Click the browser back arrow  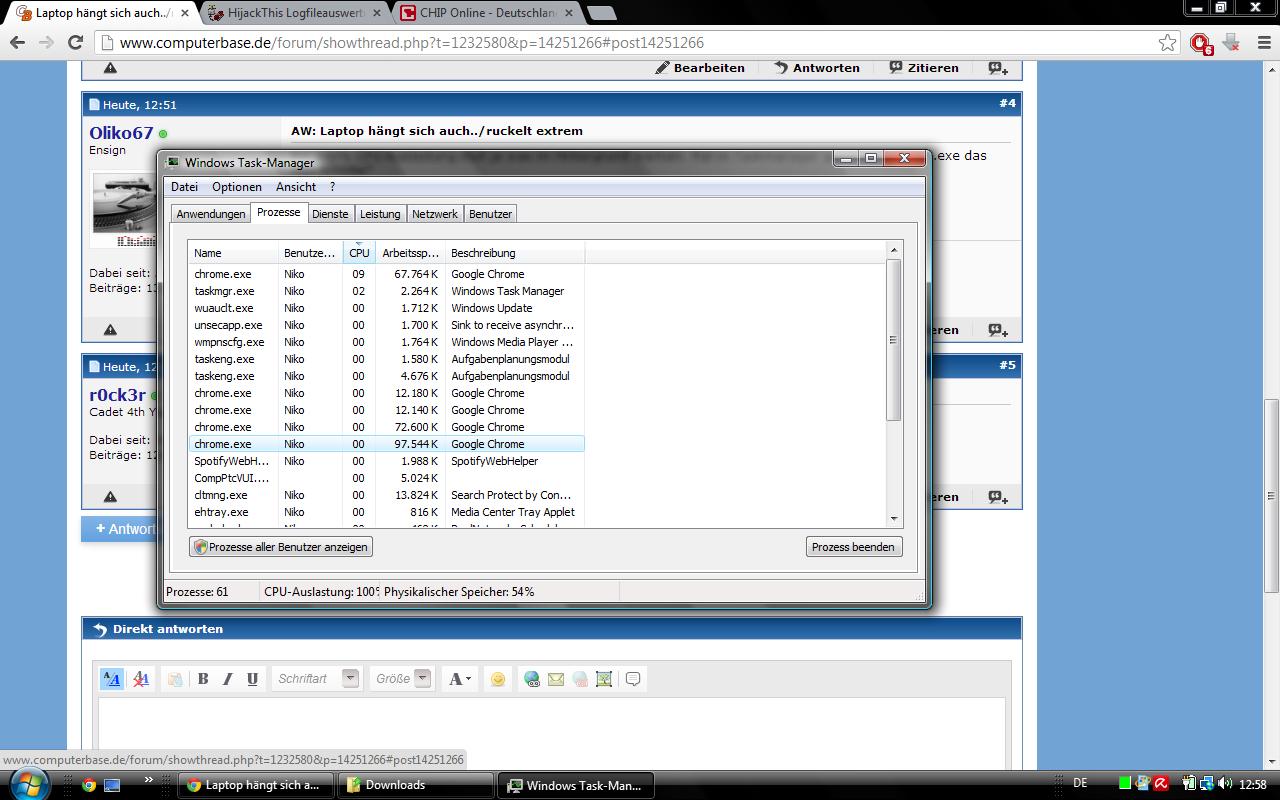17,43
